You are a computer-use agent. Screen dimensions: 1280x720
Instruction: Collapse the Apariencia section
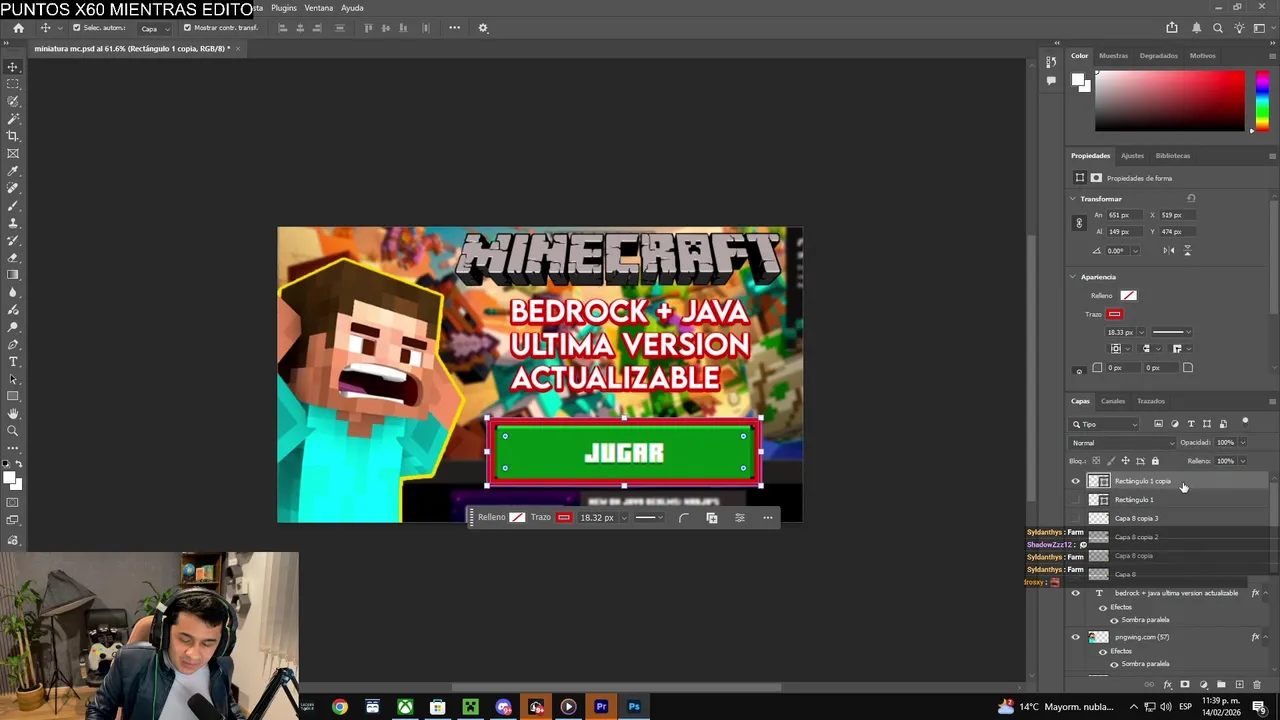[x=1073, y=277]
